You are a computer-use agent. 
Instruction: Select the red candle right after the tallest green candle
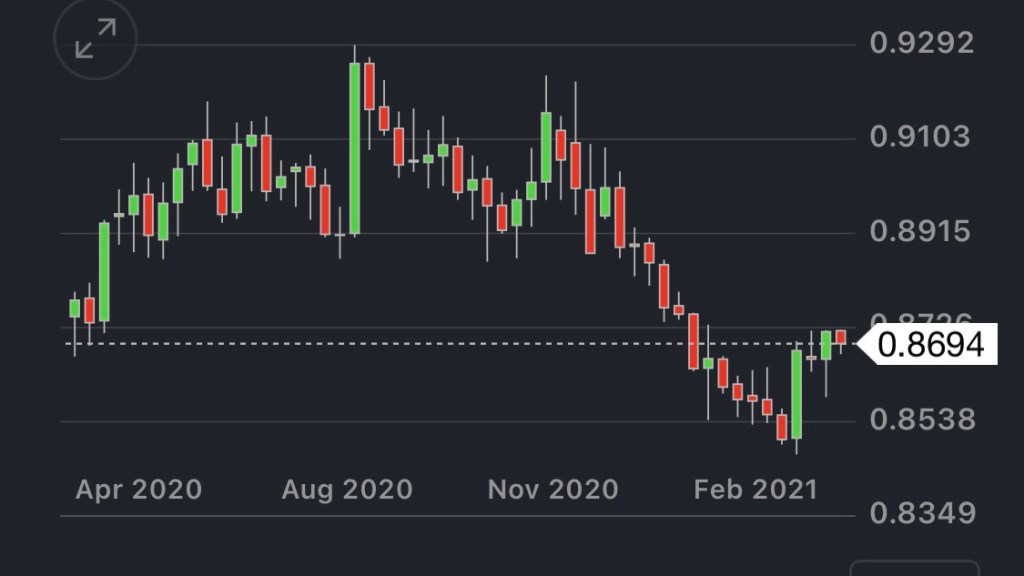369,86
